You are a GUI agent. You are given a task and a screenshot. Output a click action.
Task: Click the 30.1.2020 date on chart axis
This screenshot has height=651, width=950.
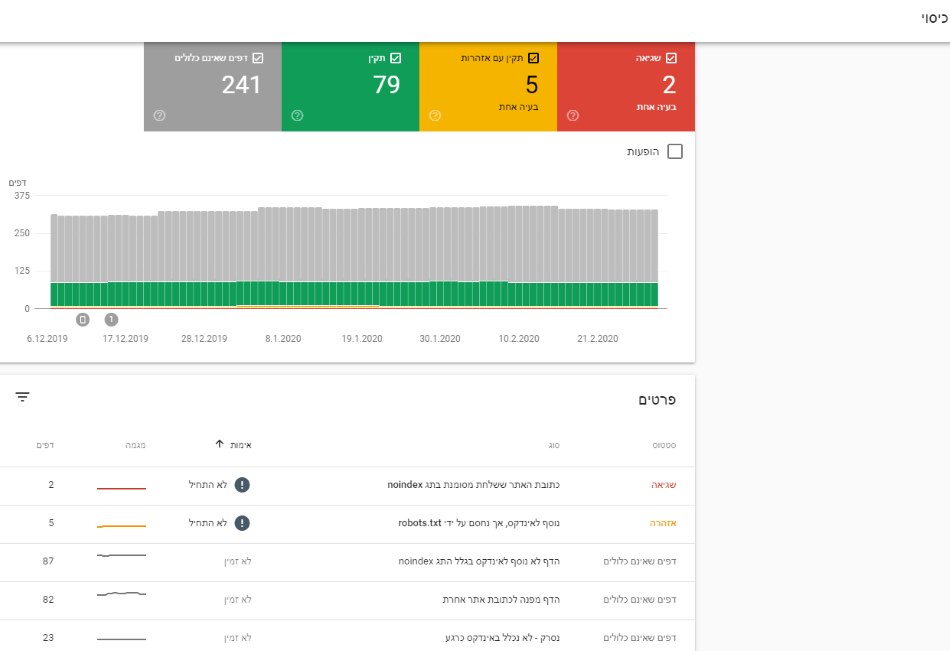(x=440, y=339)
